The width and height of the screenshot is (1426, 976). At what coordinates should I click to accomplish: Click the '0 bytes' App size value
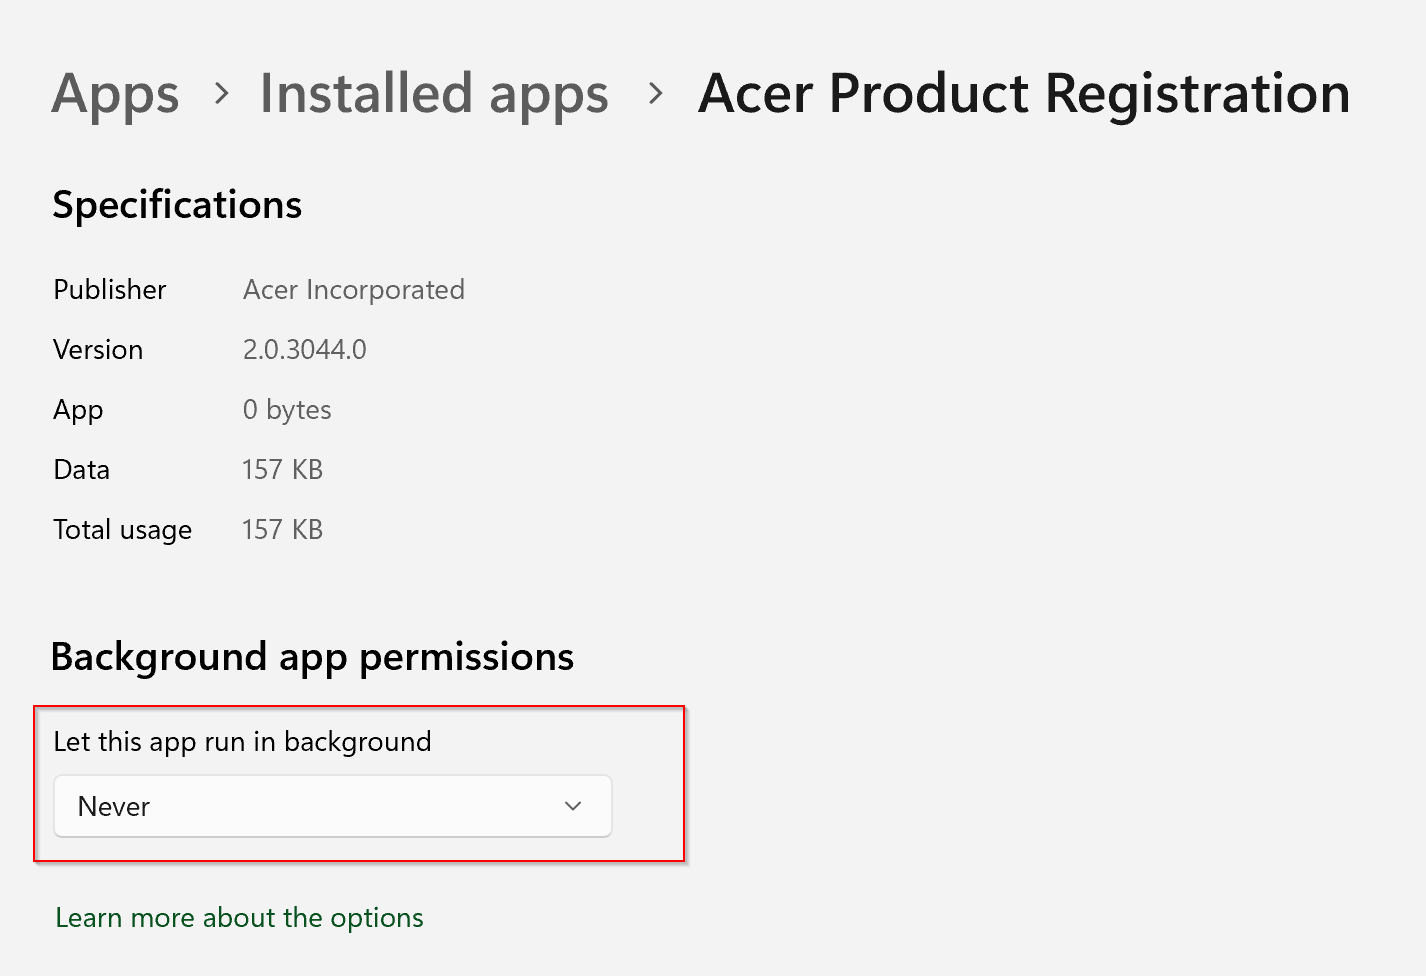(287, 410)
